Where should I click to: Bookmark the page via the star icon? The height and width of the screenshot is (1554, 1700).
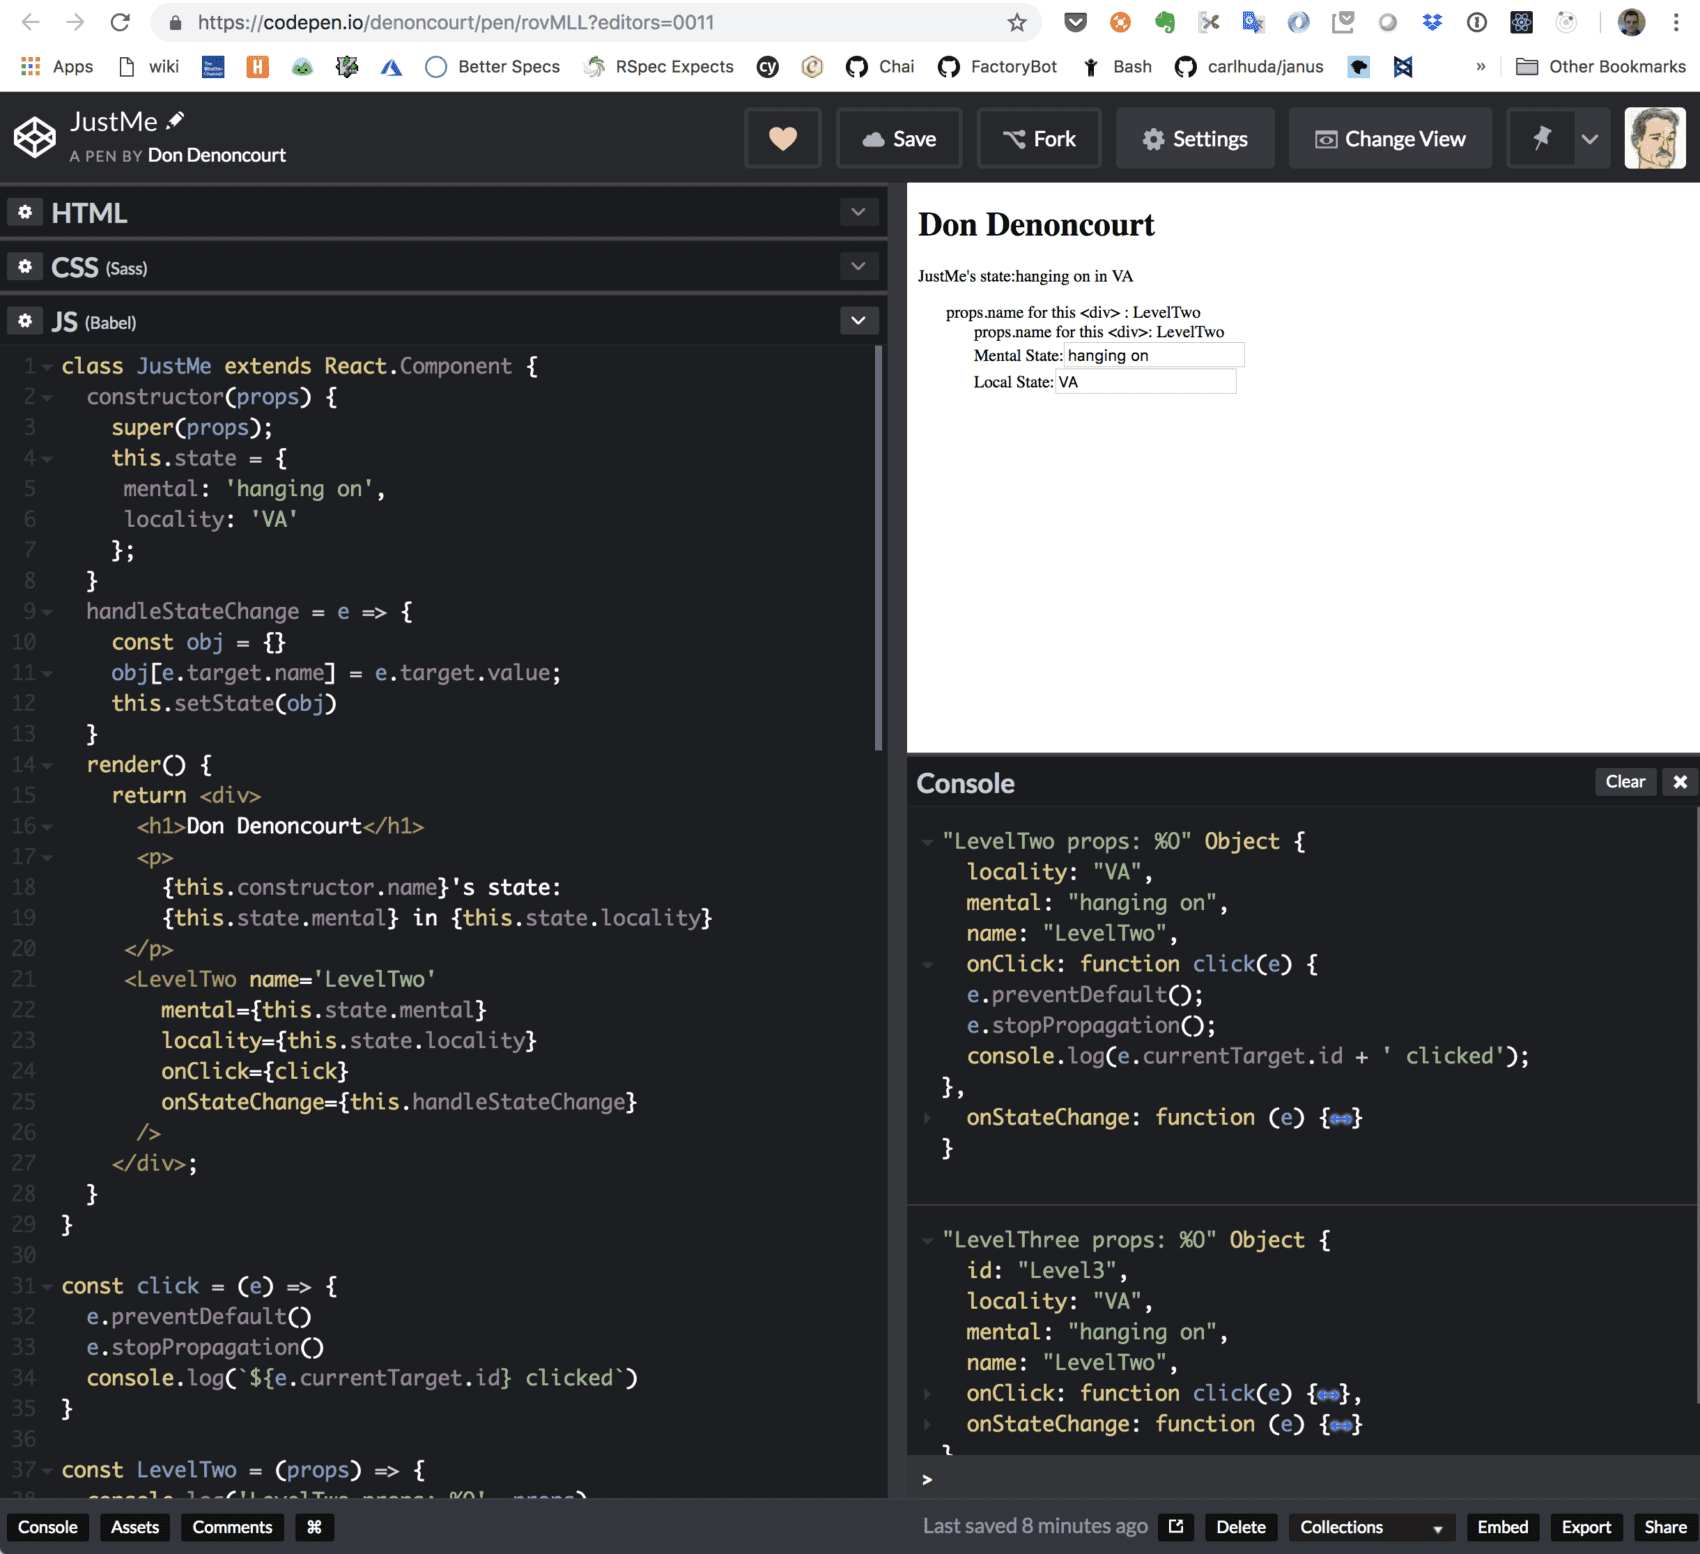[x=1016, y=21]
